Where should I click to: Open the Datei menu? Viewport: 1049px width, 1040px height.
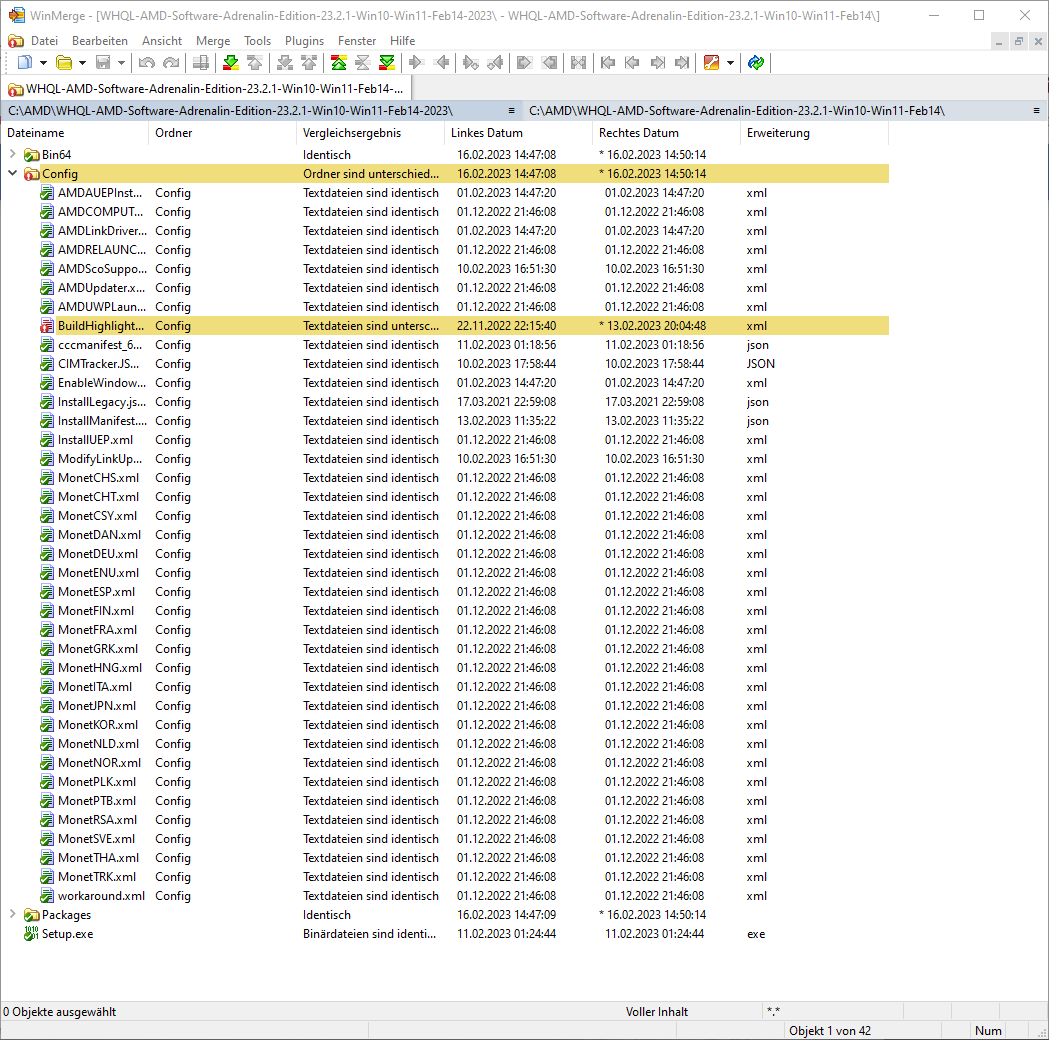(x=44, y=41)
